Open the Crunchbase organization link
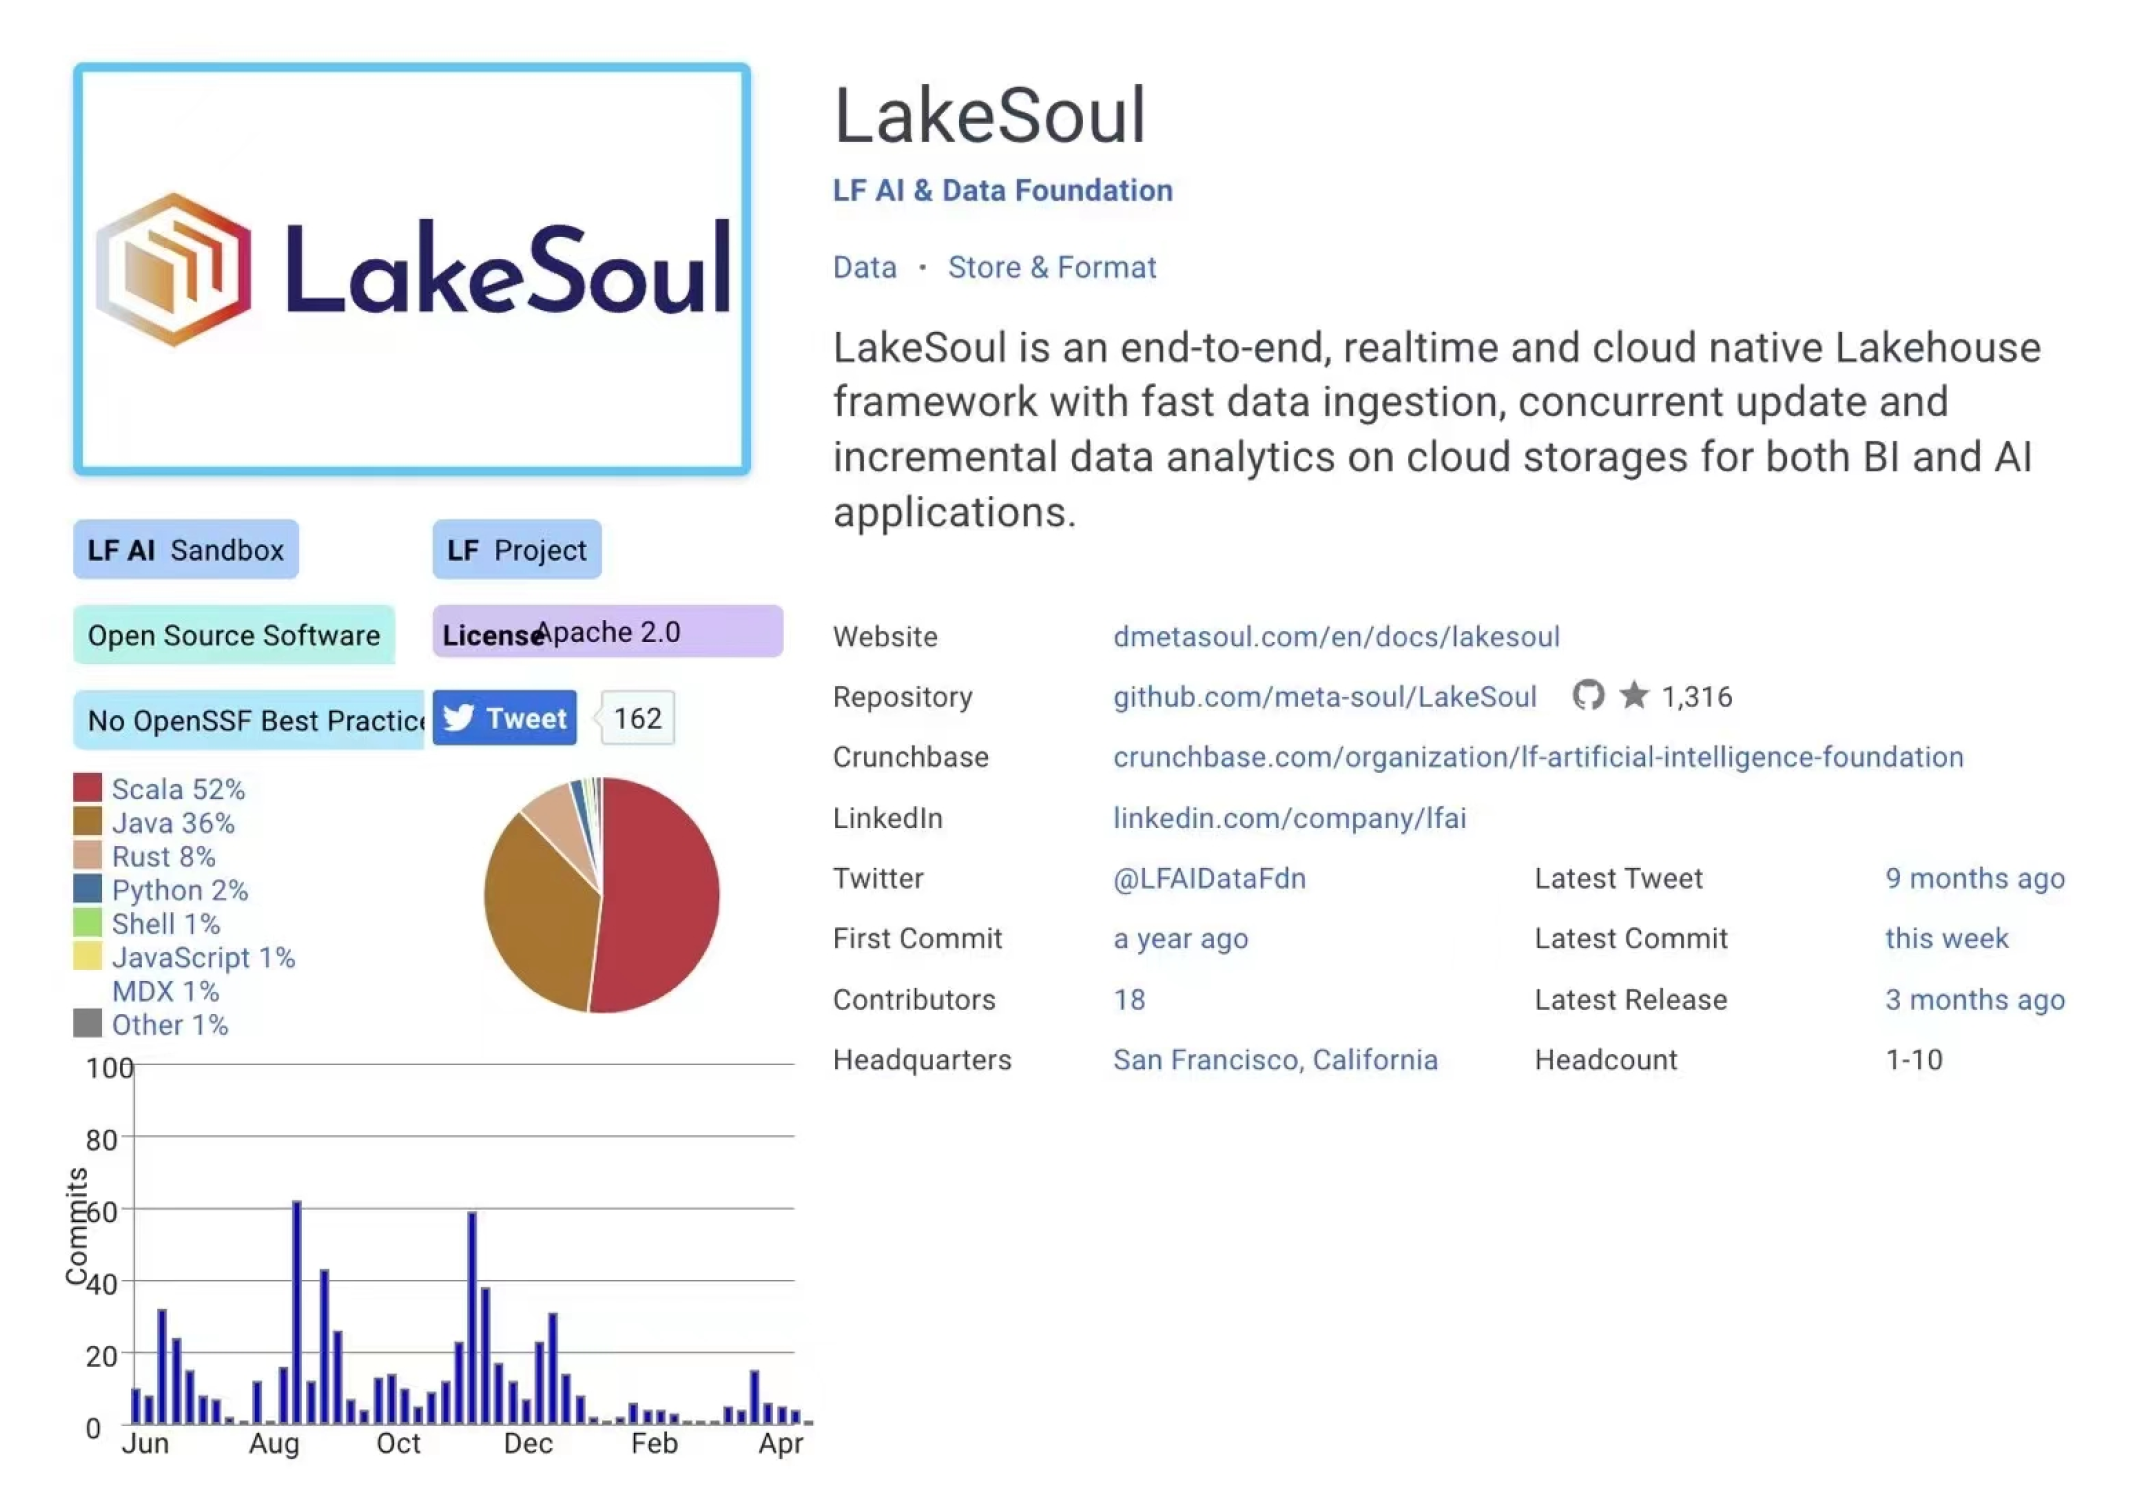The width and height of the screenshot is (2144, 1488). (x=1538, y=757)
